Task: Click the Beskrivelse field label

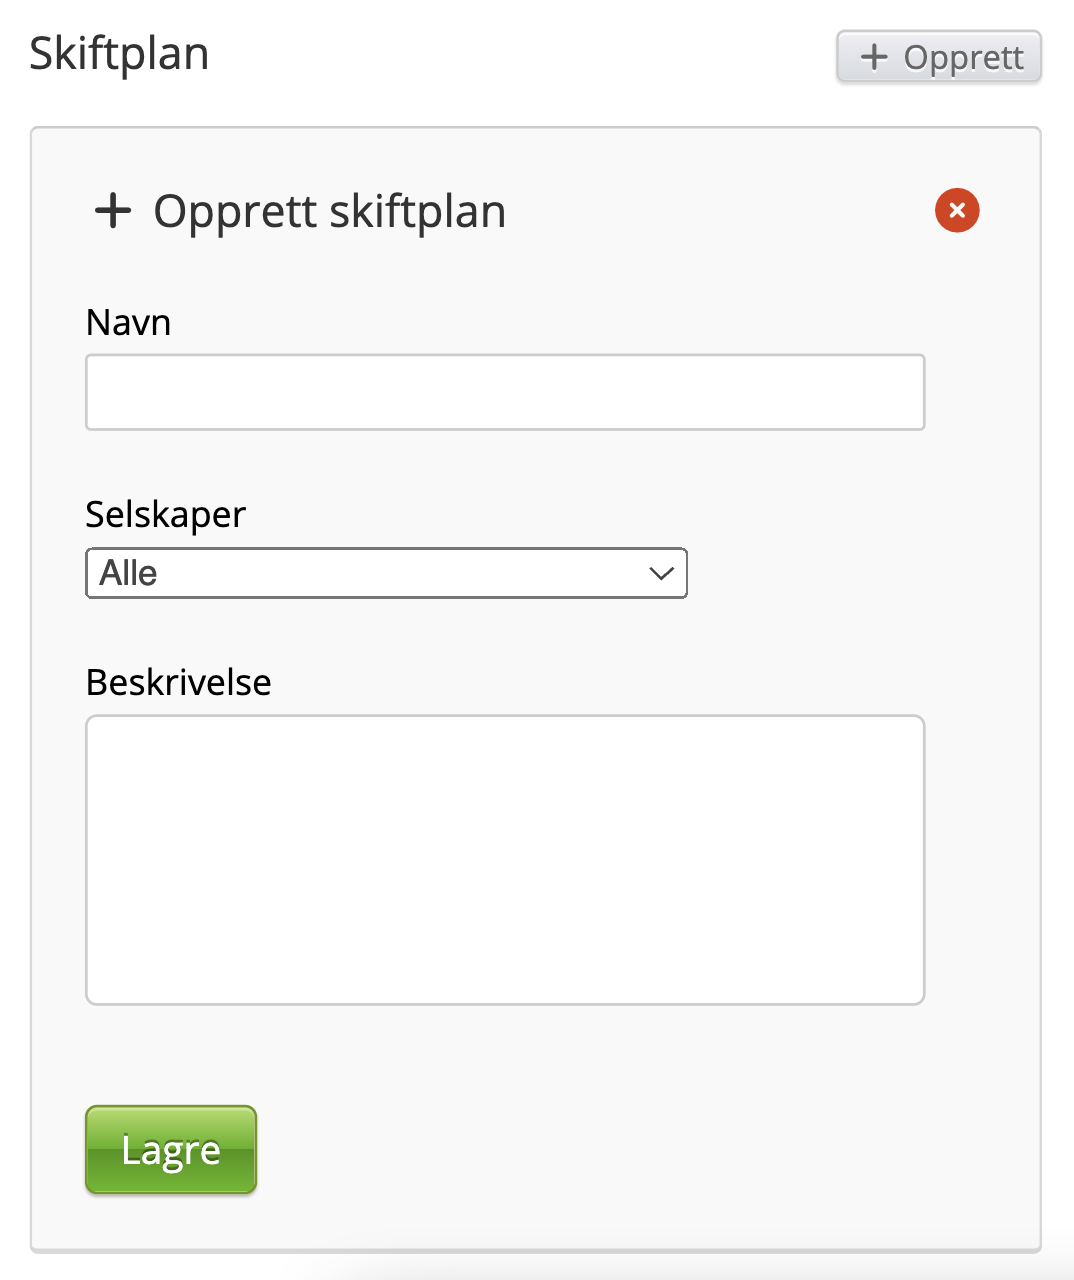Action: 179,682
